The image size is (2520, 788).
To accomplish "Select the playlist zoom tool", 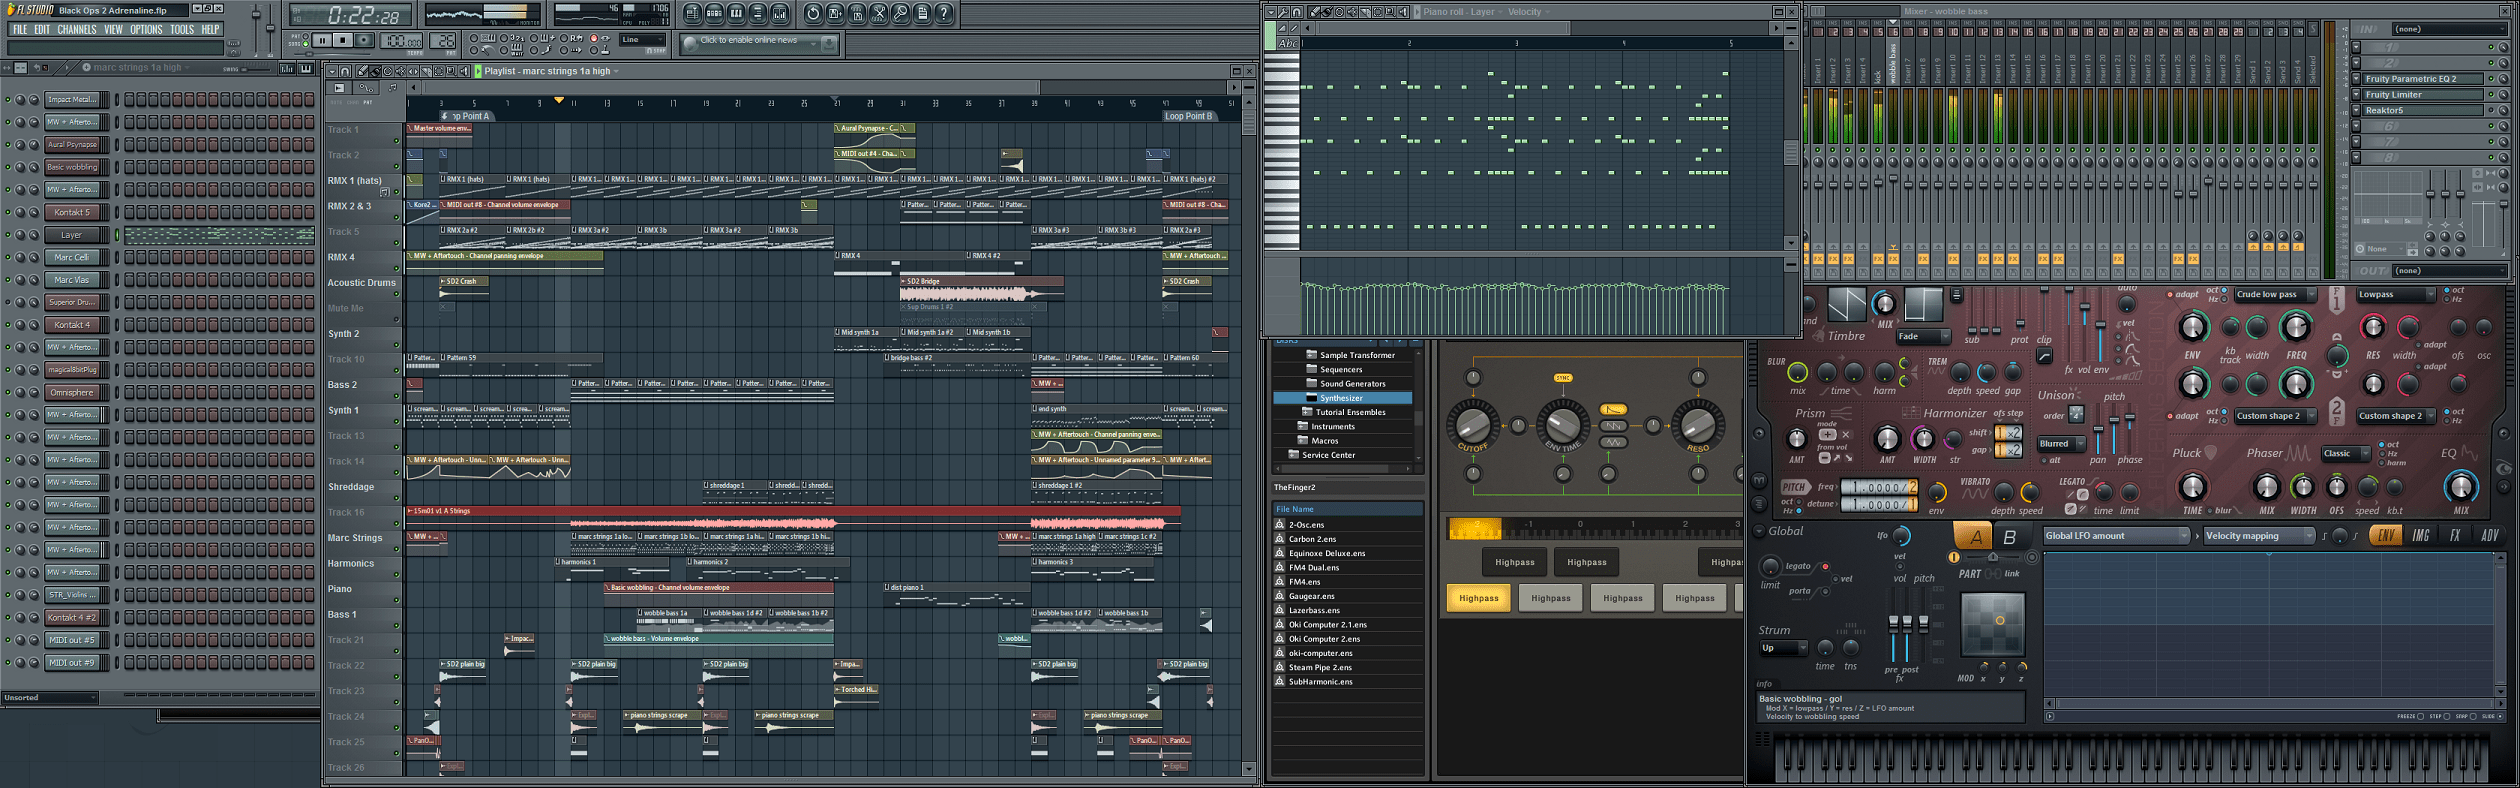I will tap(451, 71).
